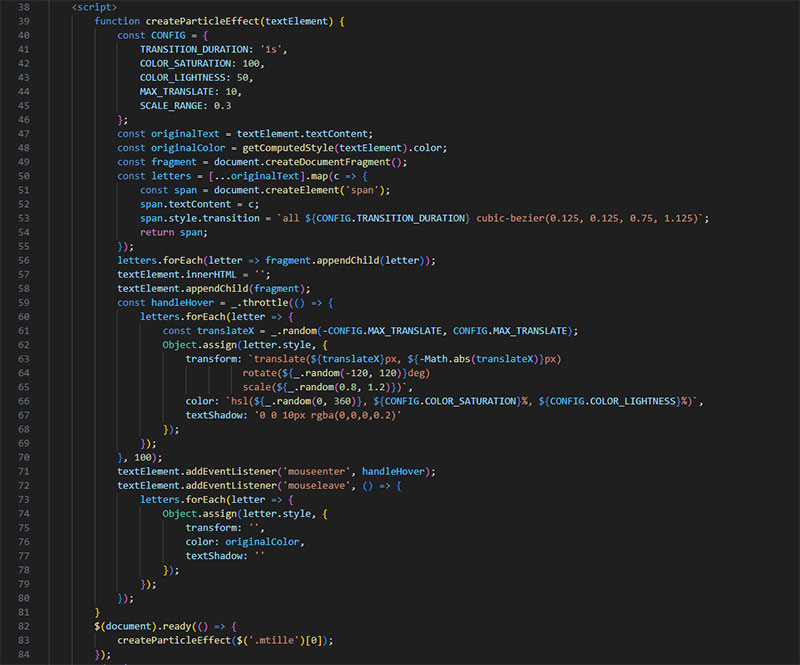This screenshot has width=800, height=665.
Task: Click getComputedStyle call on line 48
Action: coord(288,148)
